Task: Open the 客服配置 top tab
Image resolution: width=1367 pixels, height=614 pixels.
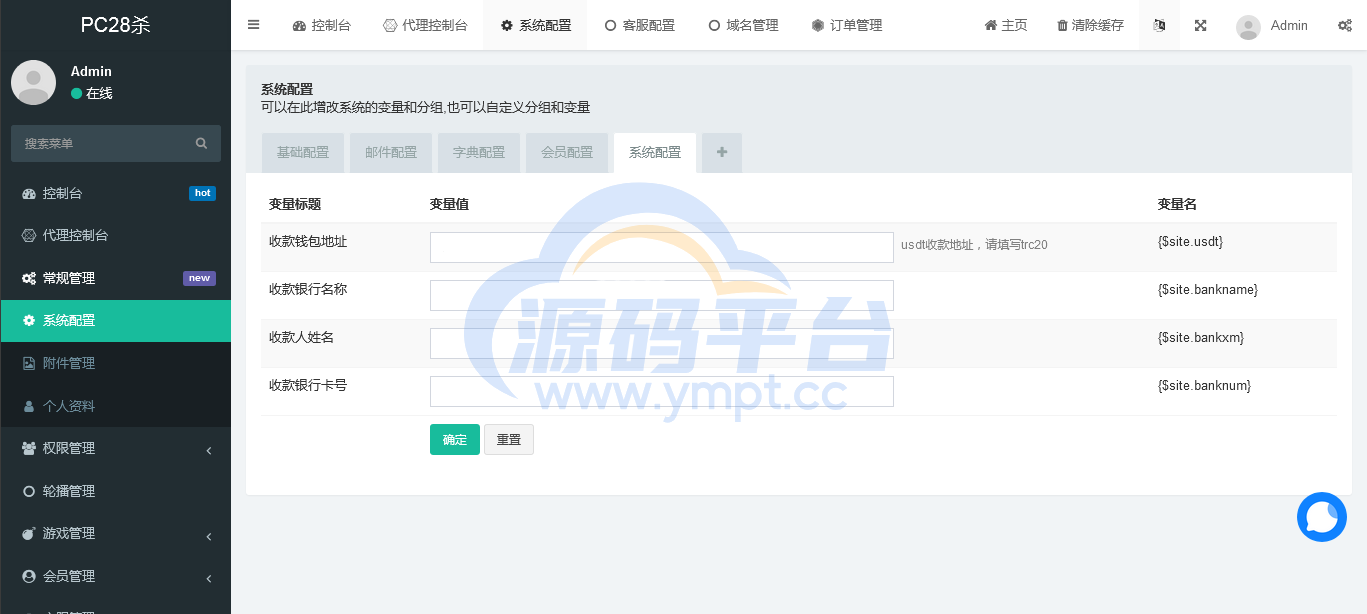Action: tap(639, 25)
